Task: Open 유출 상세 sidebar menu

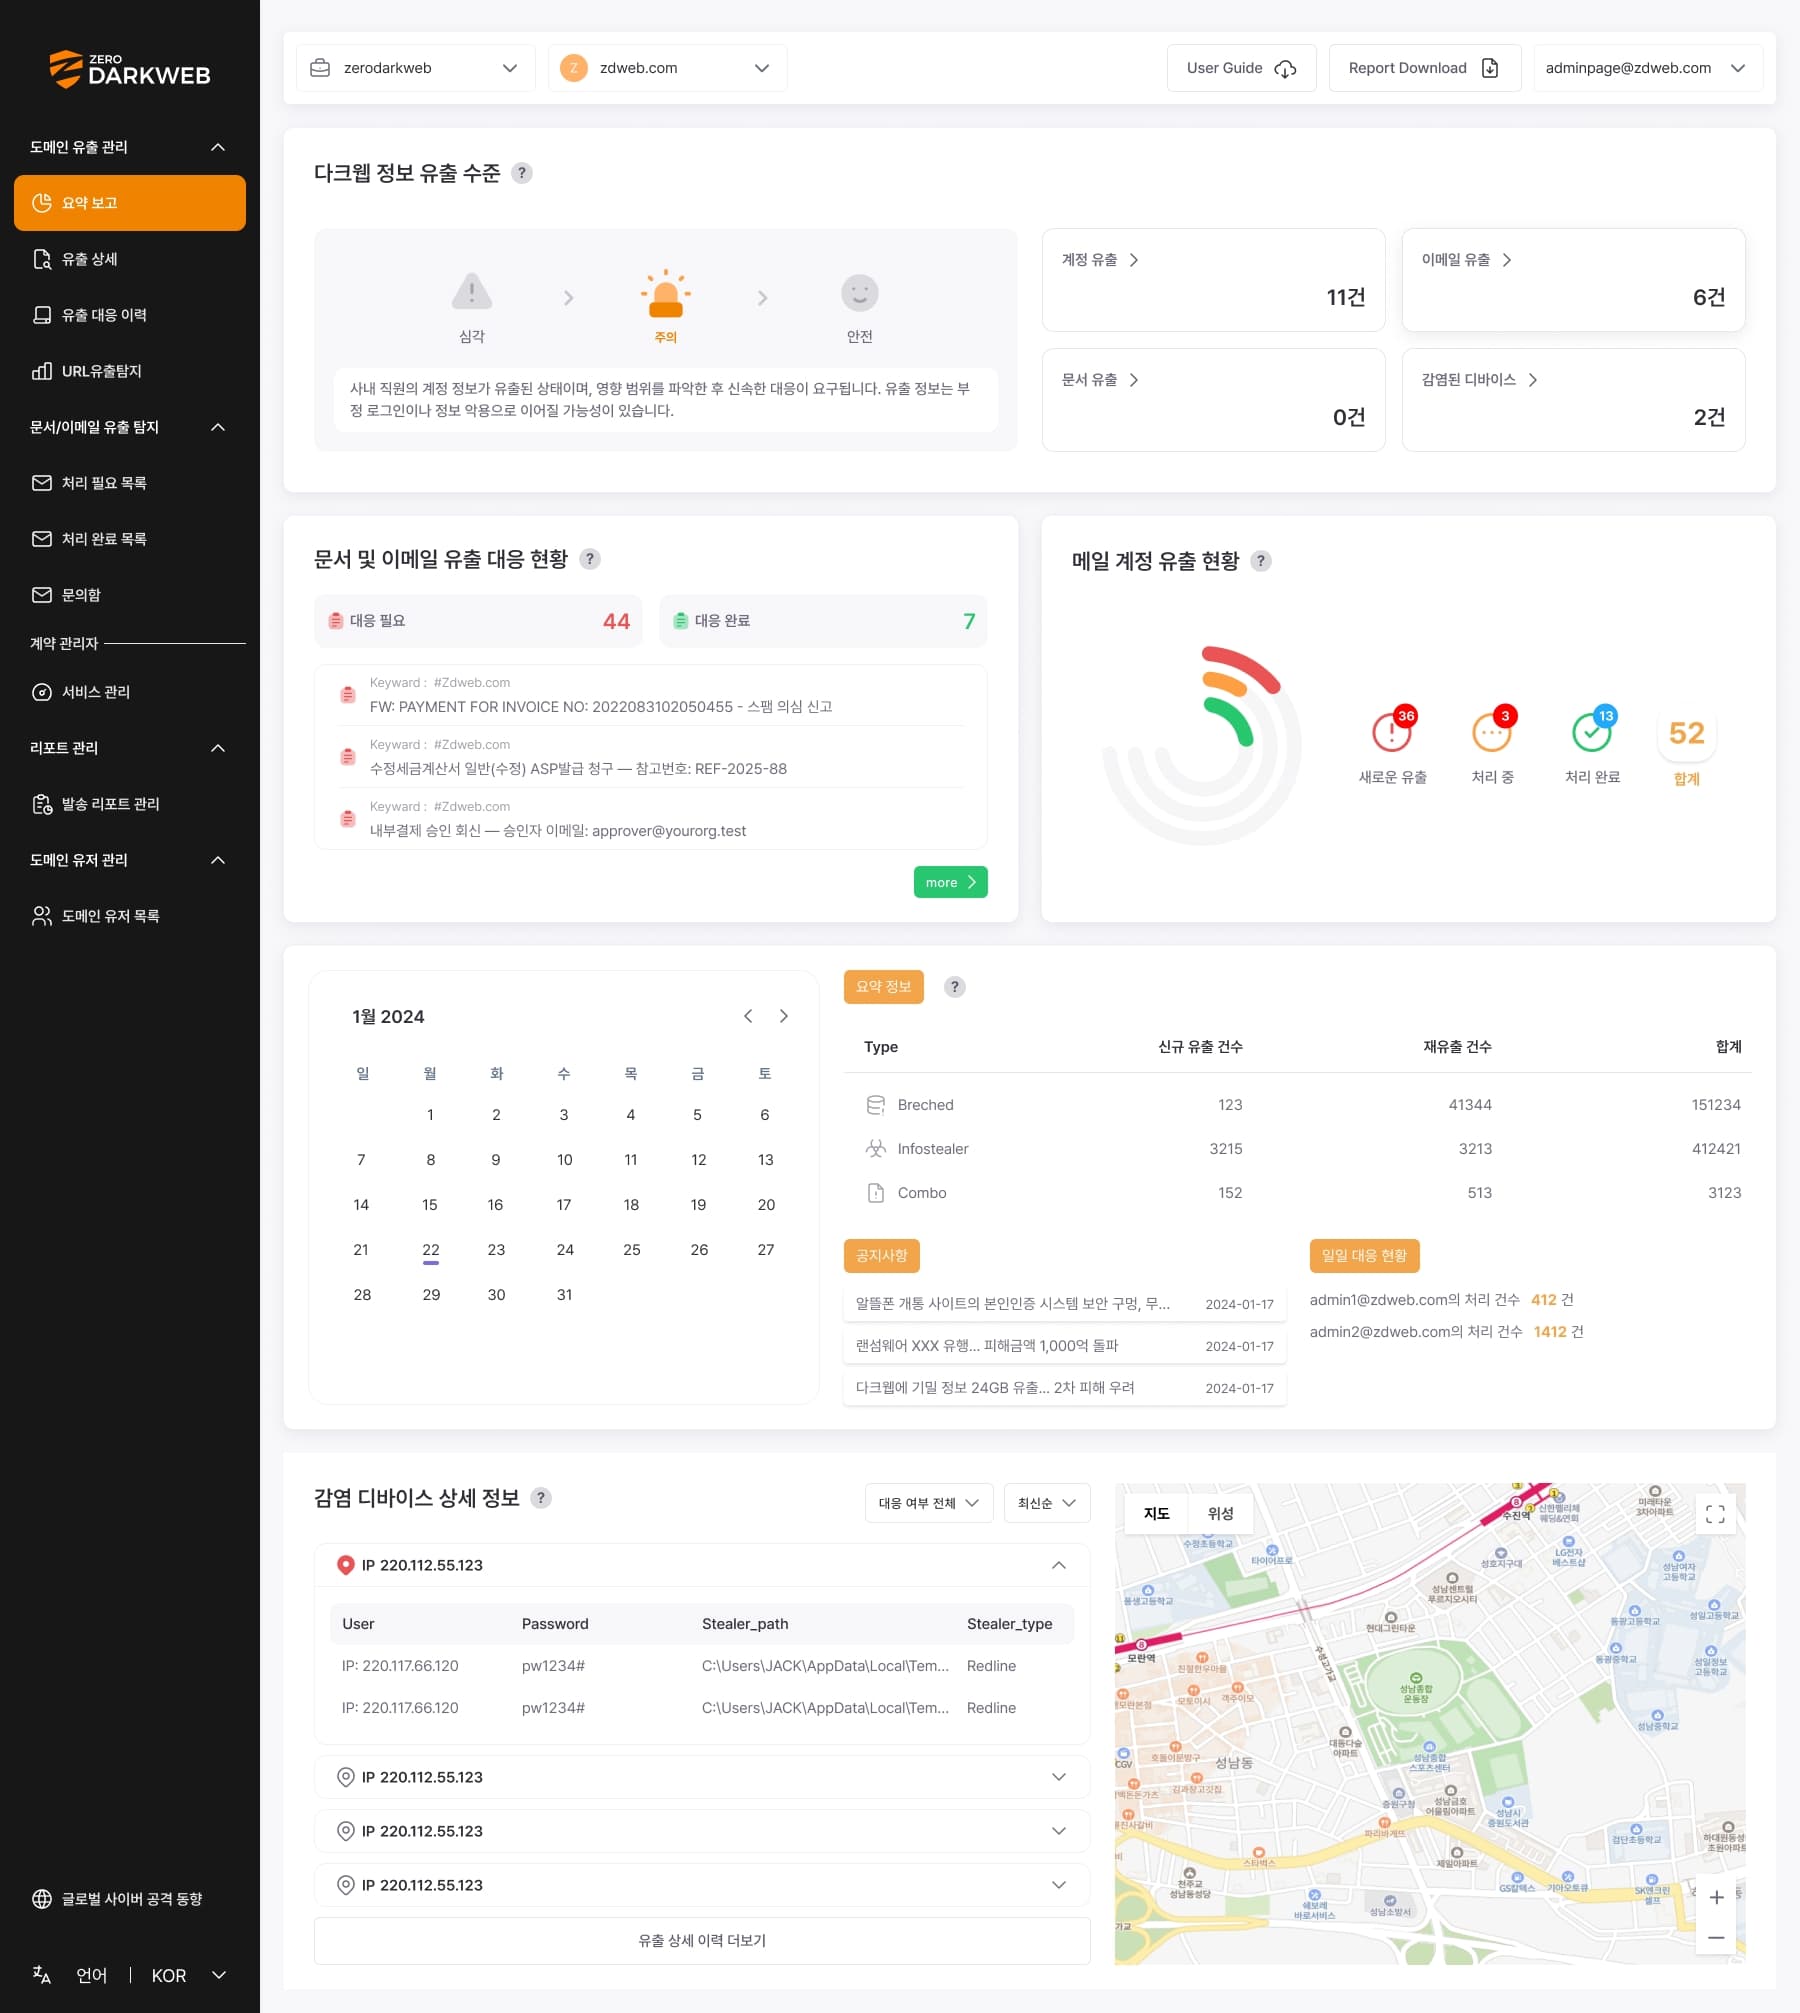Action: click(x=130, y=259)
